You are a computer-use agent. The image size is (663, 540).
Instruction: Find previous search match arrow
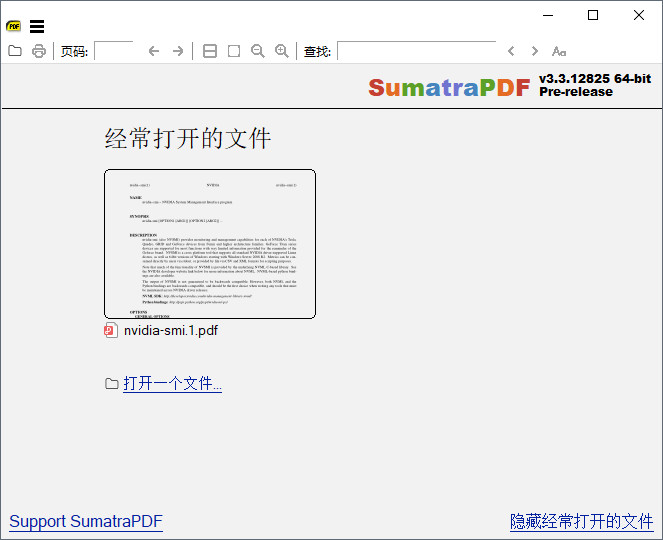511,51
